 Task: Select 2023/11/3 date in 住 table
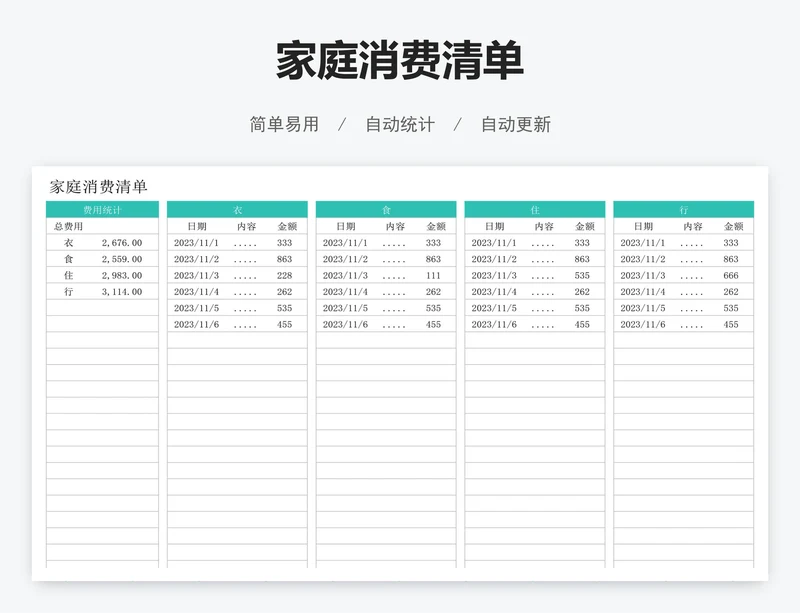[x=494, y=276]
